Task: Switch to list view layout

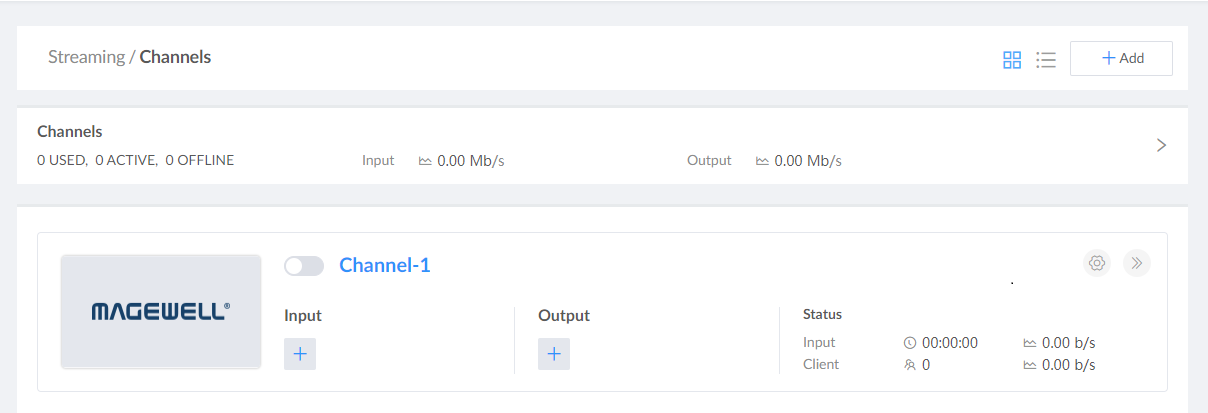Action: [x=1046, y=60]
